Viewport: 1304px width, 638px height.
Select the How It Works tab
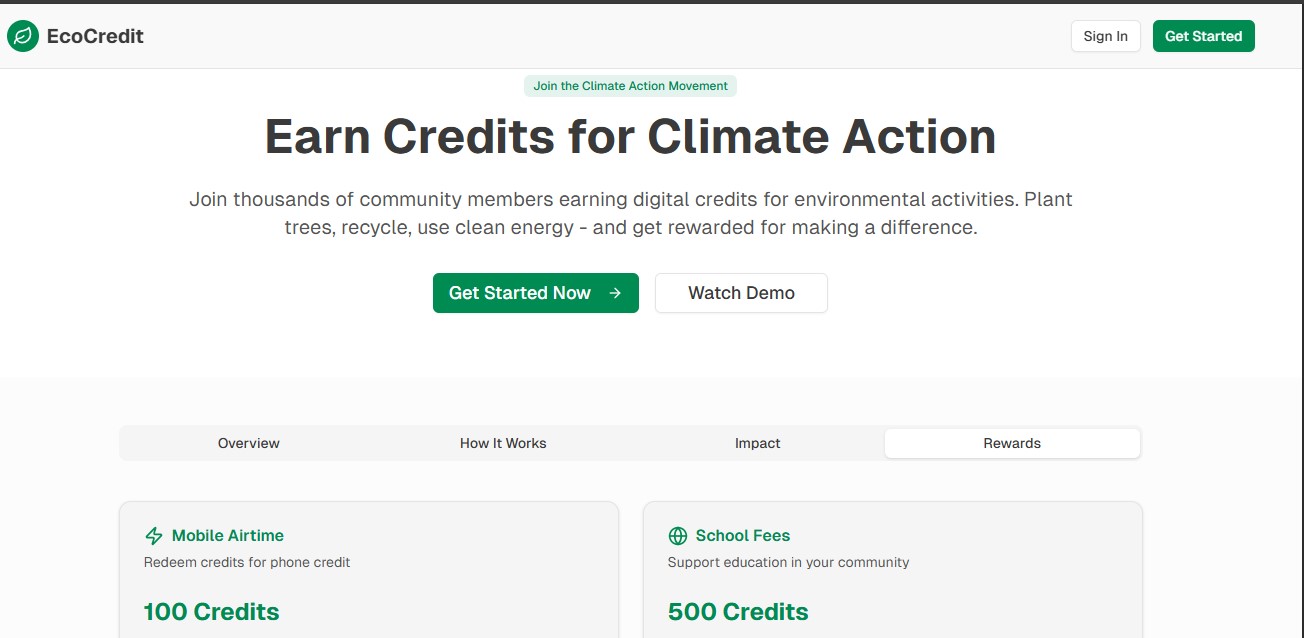click(503, 443)
